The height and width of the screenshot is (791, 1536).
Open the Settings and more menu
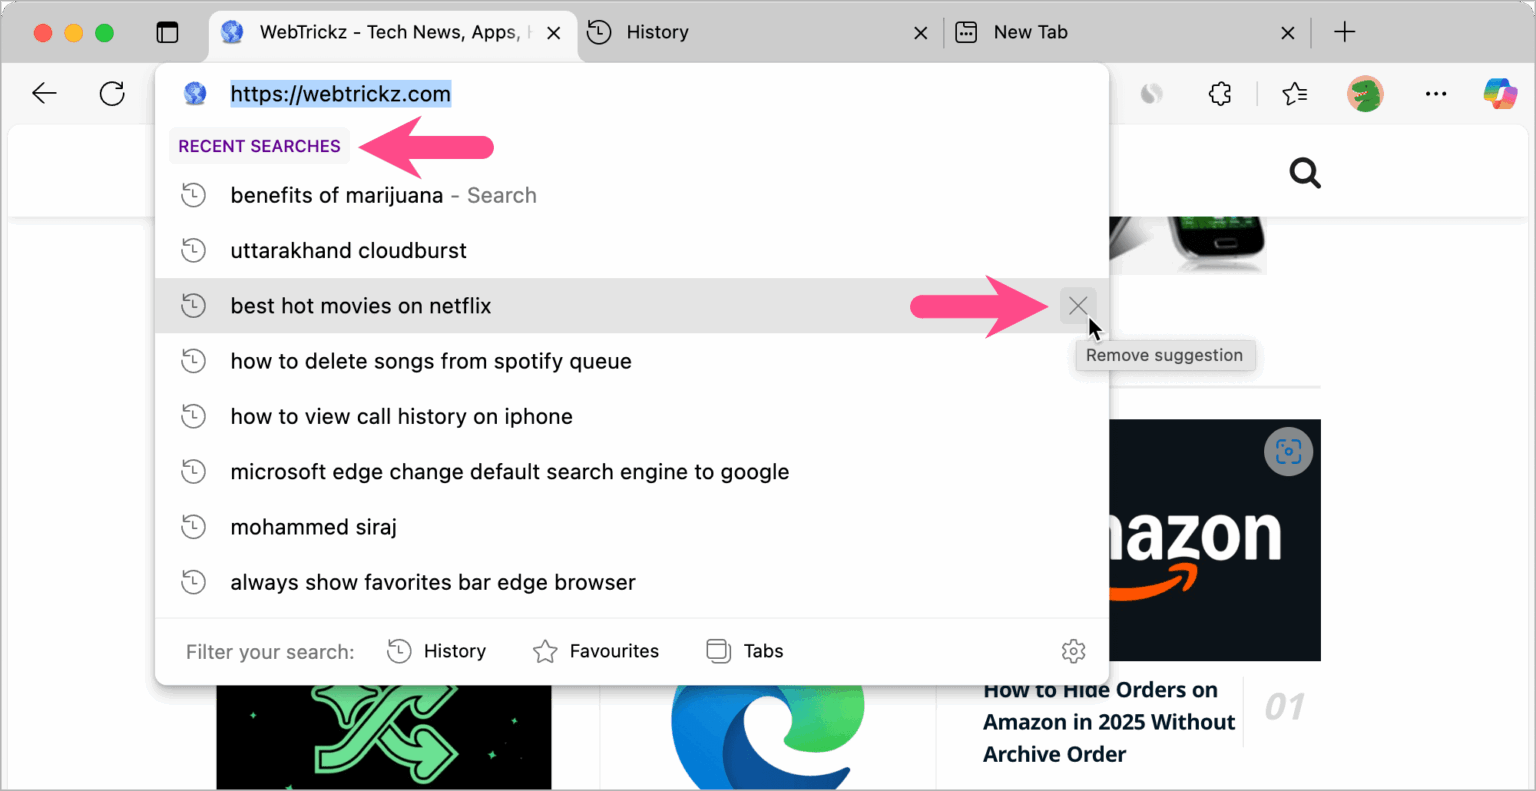tap(1436, 93)
